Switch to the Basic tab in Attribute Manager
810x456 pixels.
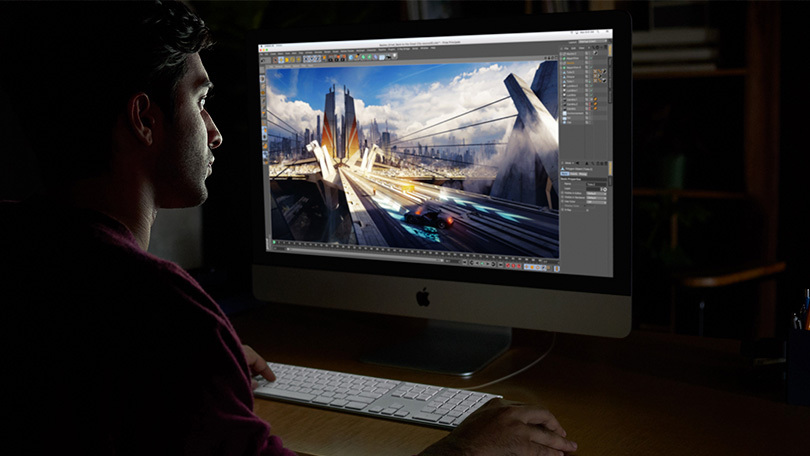click(566, 173)
